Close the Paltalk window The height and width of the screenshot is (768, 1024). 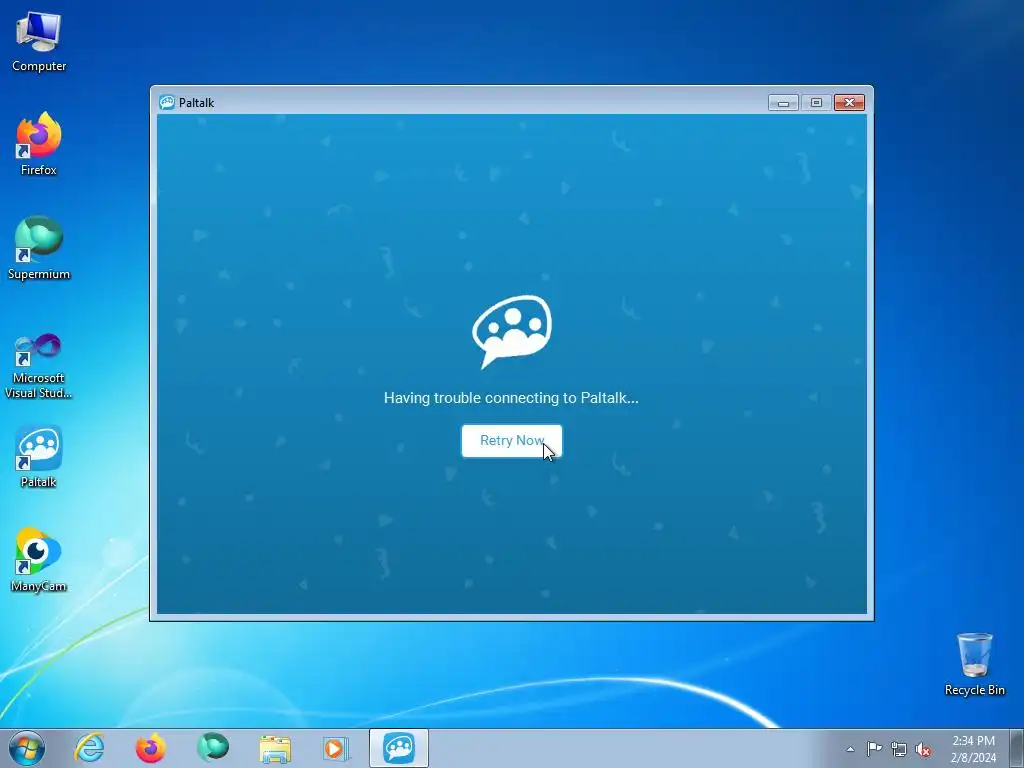pos(849,103)
